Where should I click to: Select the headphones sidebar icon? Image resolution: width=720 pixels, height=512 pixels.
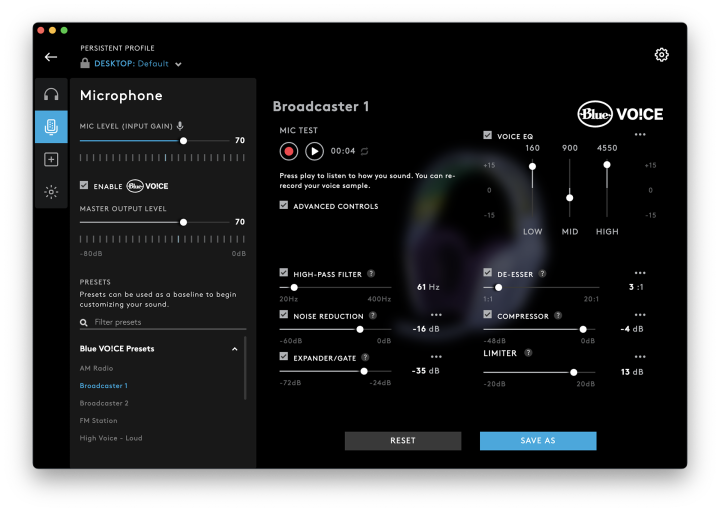[x=51, y=95]
